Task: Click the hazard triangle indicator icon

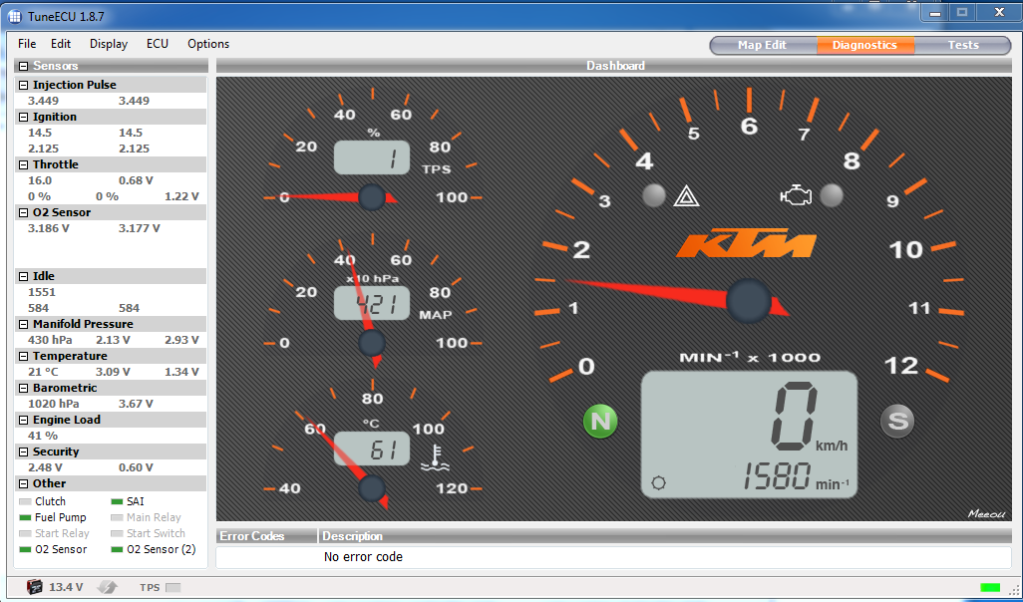Action: coord(685,196)
